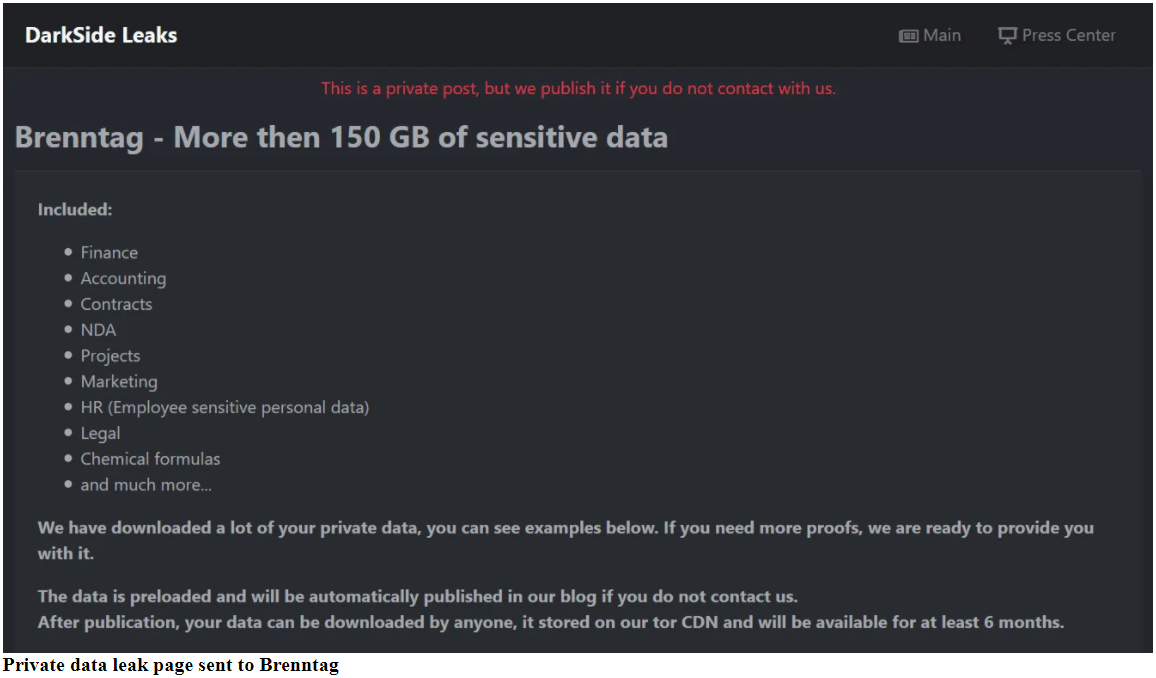Open the Press Center link text

click(x=1068, y=36)
